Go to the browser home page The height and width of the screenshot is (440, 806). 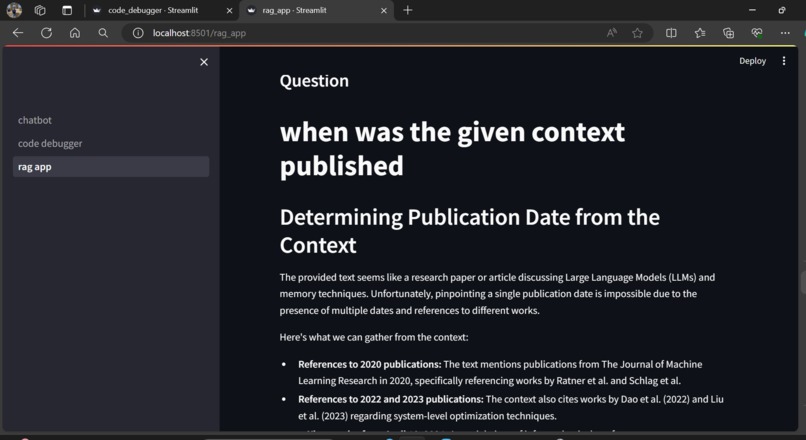click(75, 33)
